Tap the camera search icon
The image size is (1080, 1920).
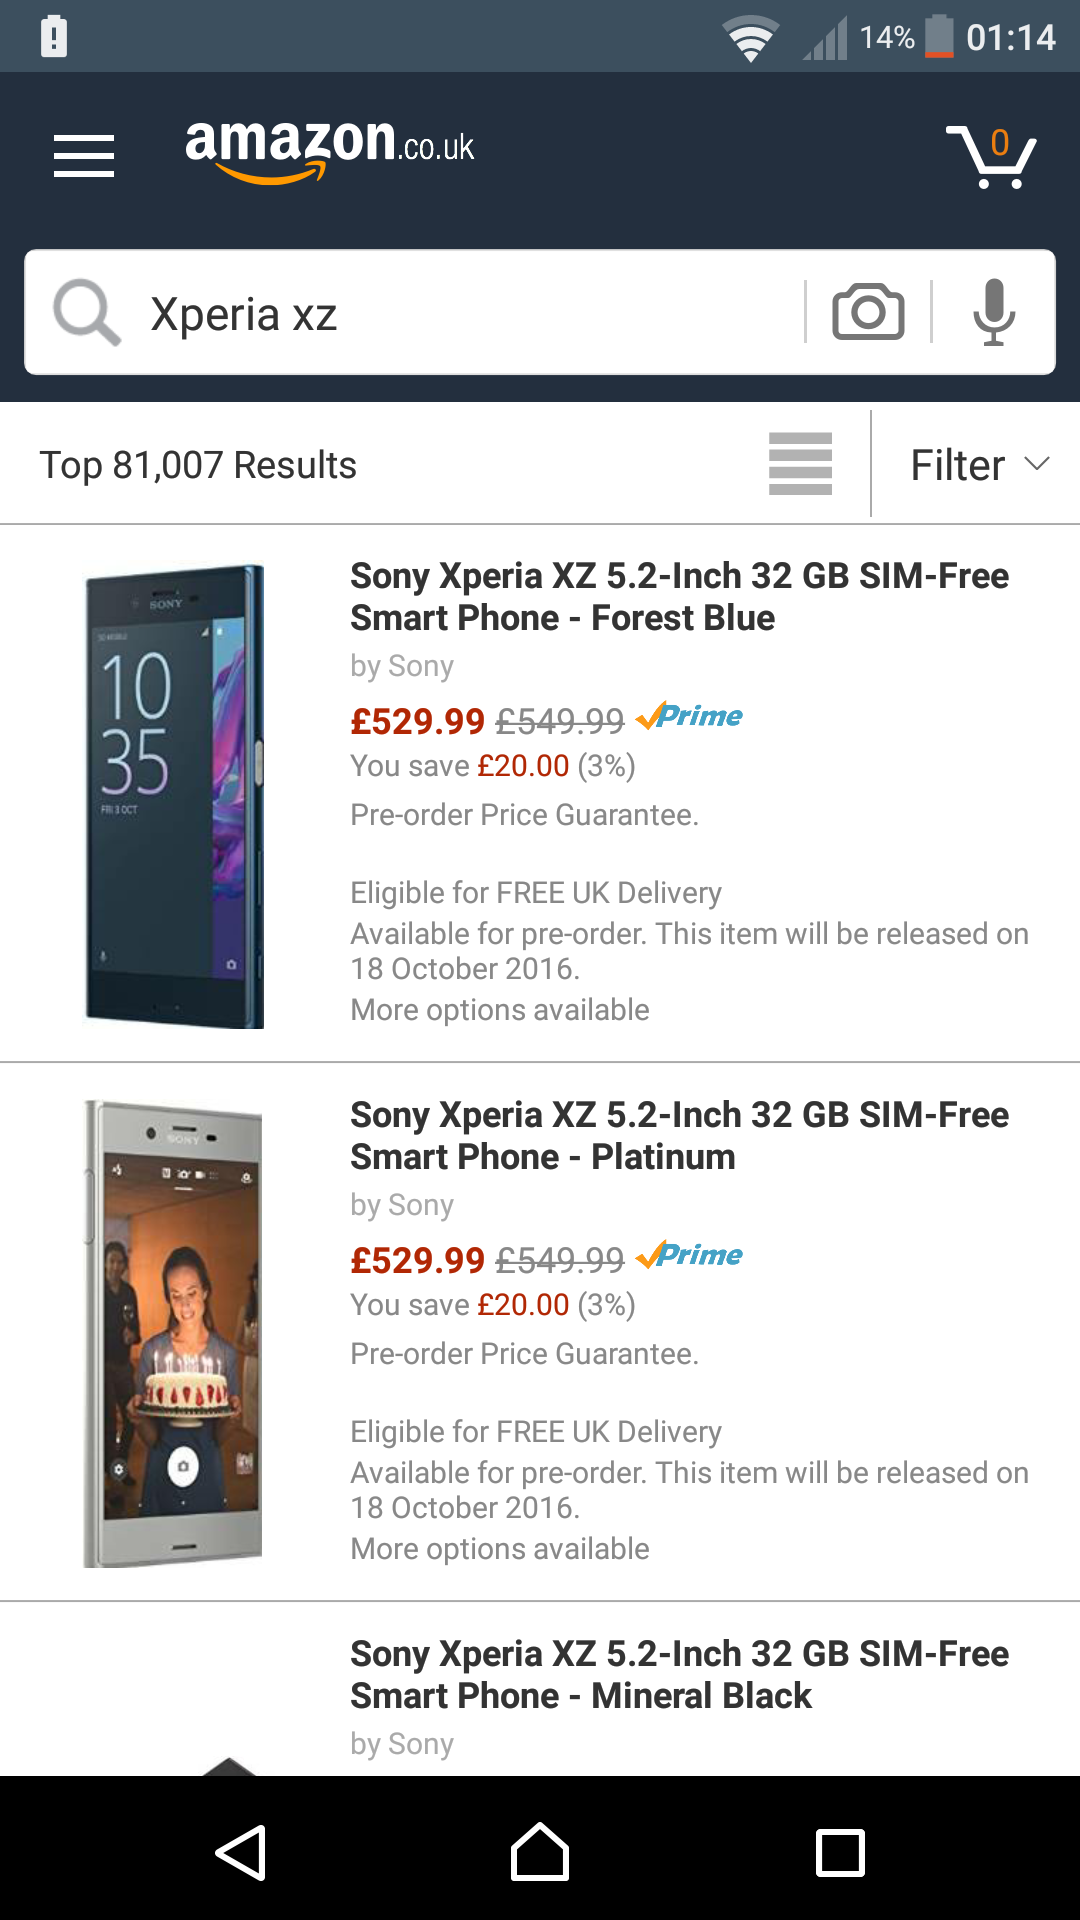click(868, 312)
